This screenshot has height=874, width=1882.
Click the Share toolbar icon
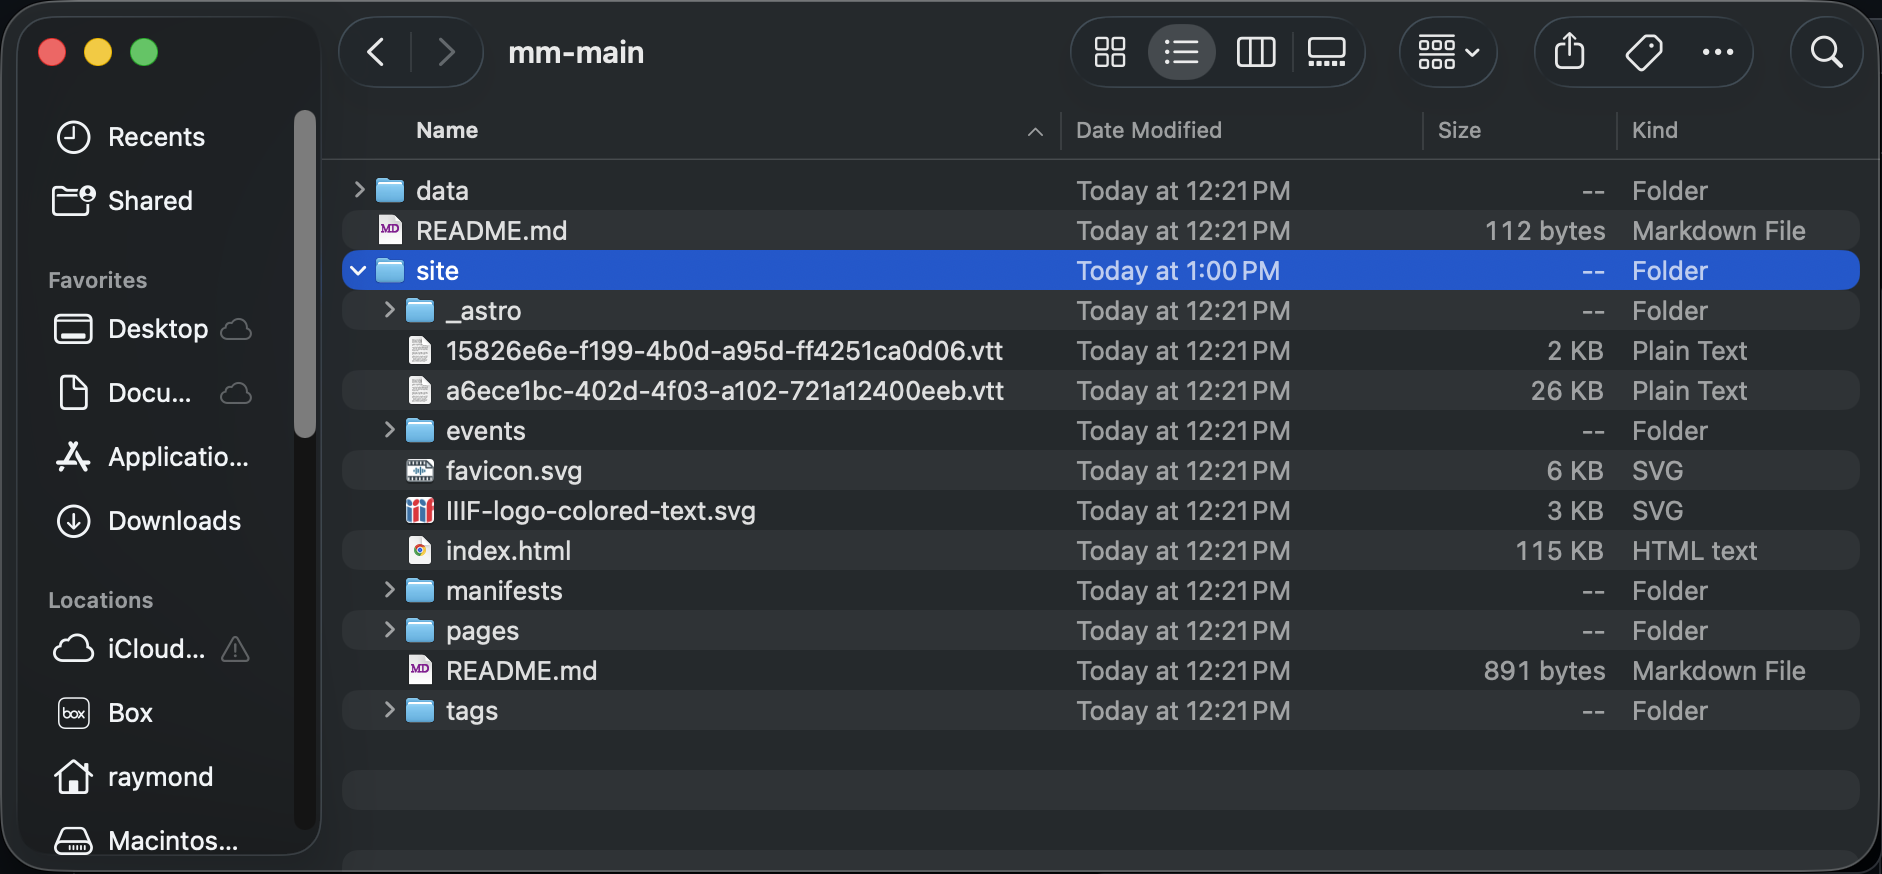point(1569,52)
